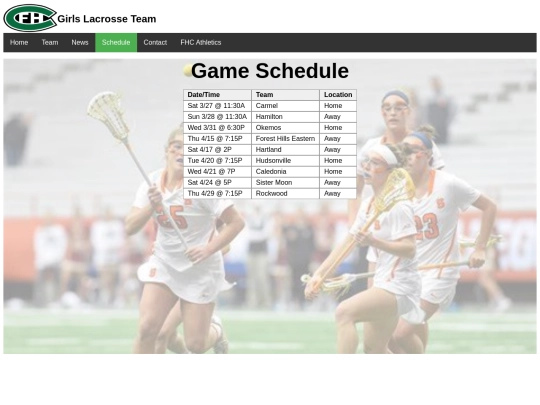Select the Thu 4/15 @ 7:15P cell
This screenshot has width=540, height=405.
(x=217, y=139)
